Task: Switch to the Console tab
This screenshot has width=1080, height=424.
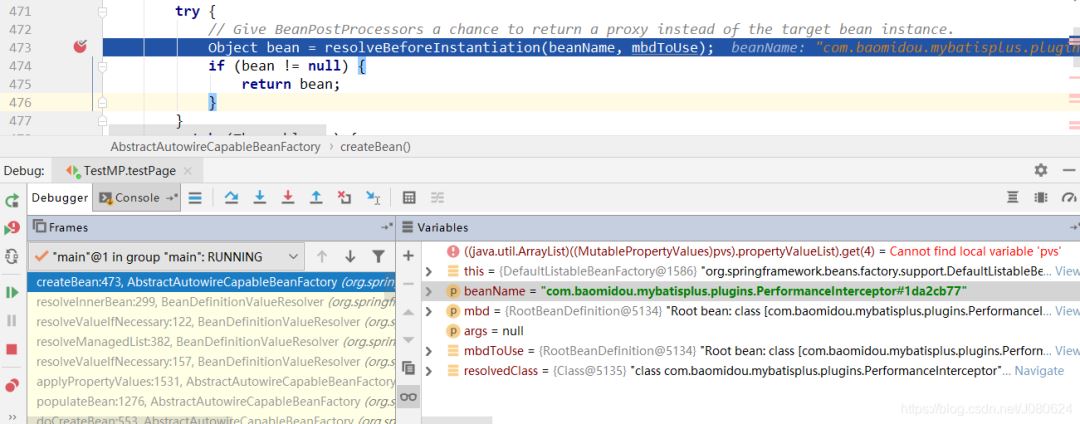Action: point(137,198)
